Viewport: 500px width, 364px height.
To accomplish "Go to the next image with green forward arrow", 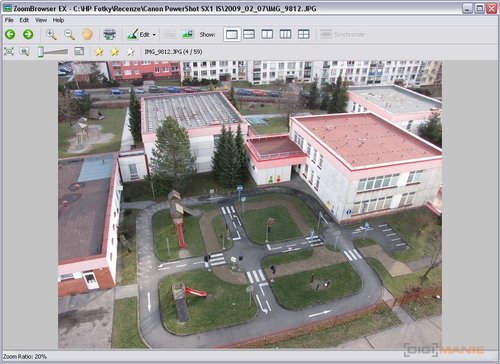I will [28, 34].
